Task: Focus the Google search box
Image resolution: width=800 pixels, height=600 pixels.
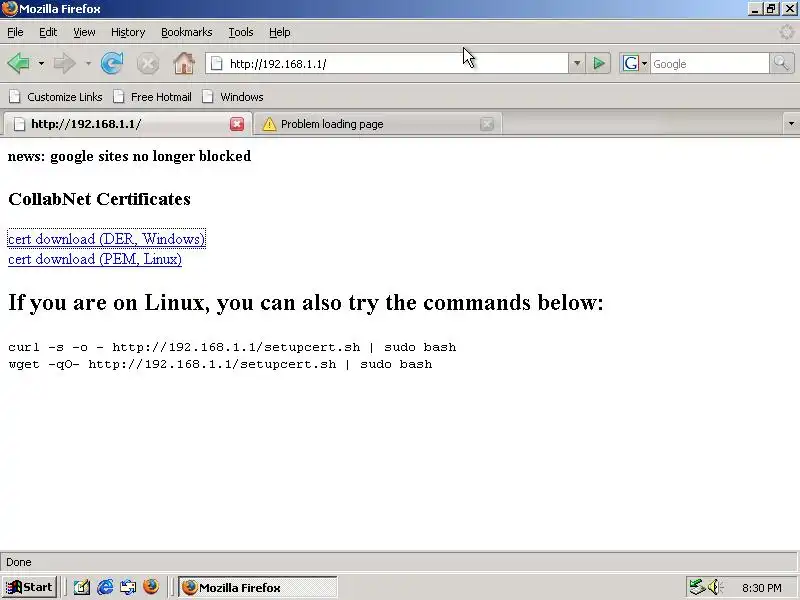Action: pyautogui.click(x=709, y=64)
